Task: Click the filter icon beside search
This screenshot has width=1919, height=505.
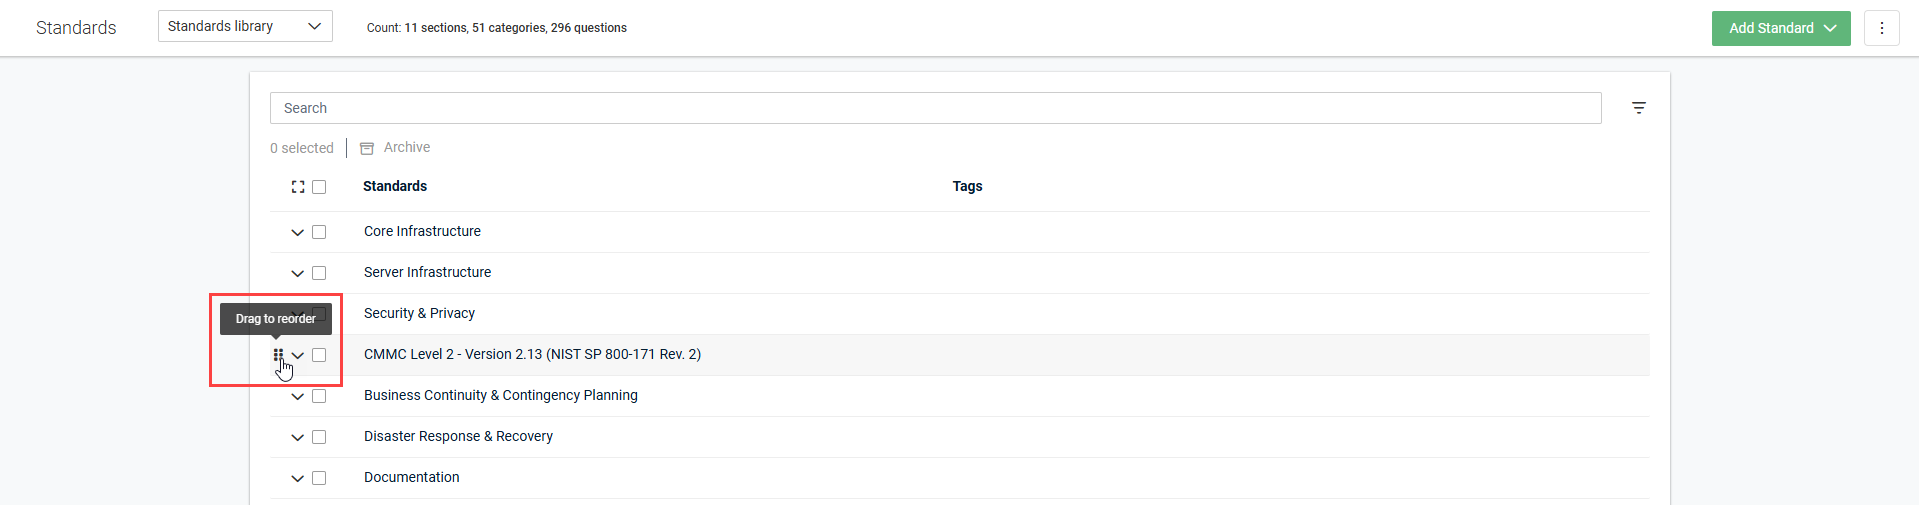Action: coord(1638,108)
